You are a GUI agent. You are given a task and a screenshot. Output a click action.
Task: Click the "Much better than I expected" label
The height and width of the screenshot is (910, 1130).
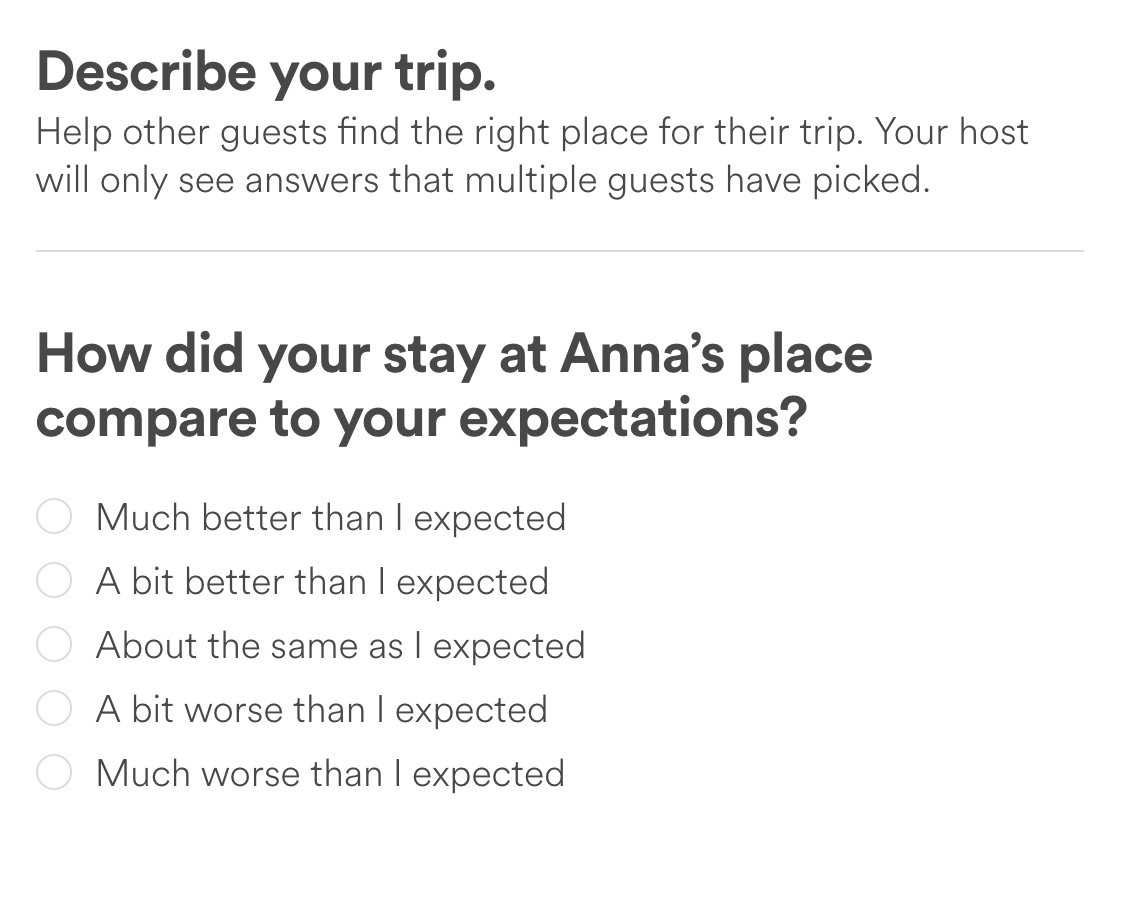330,517
